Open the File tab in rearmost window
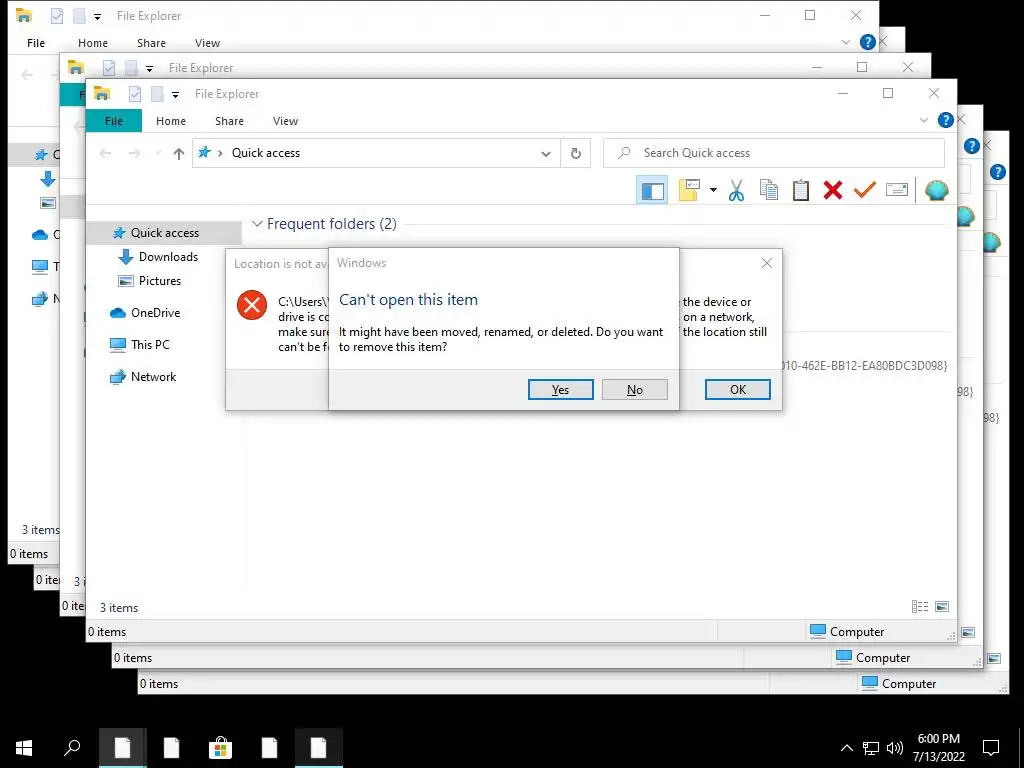Screen dimensions: 1024x768 pyautogui.click(x=36, y=43)
